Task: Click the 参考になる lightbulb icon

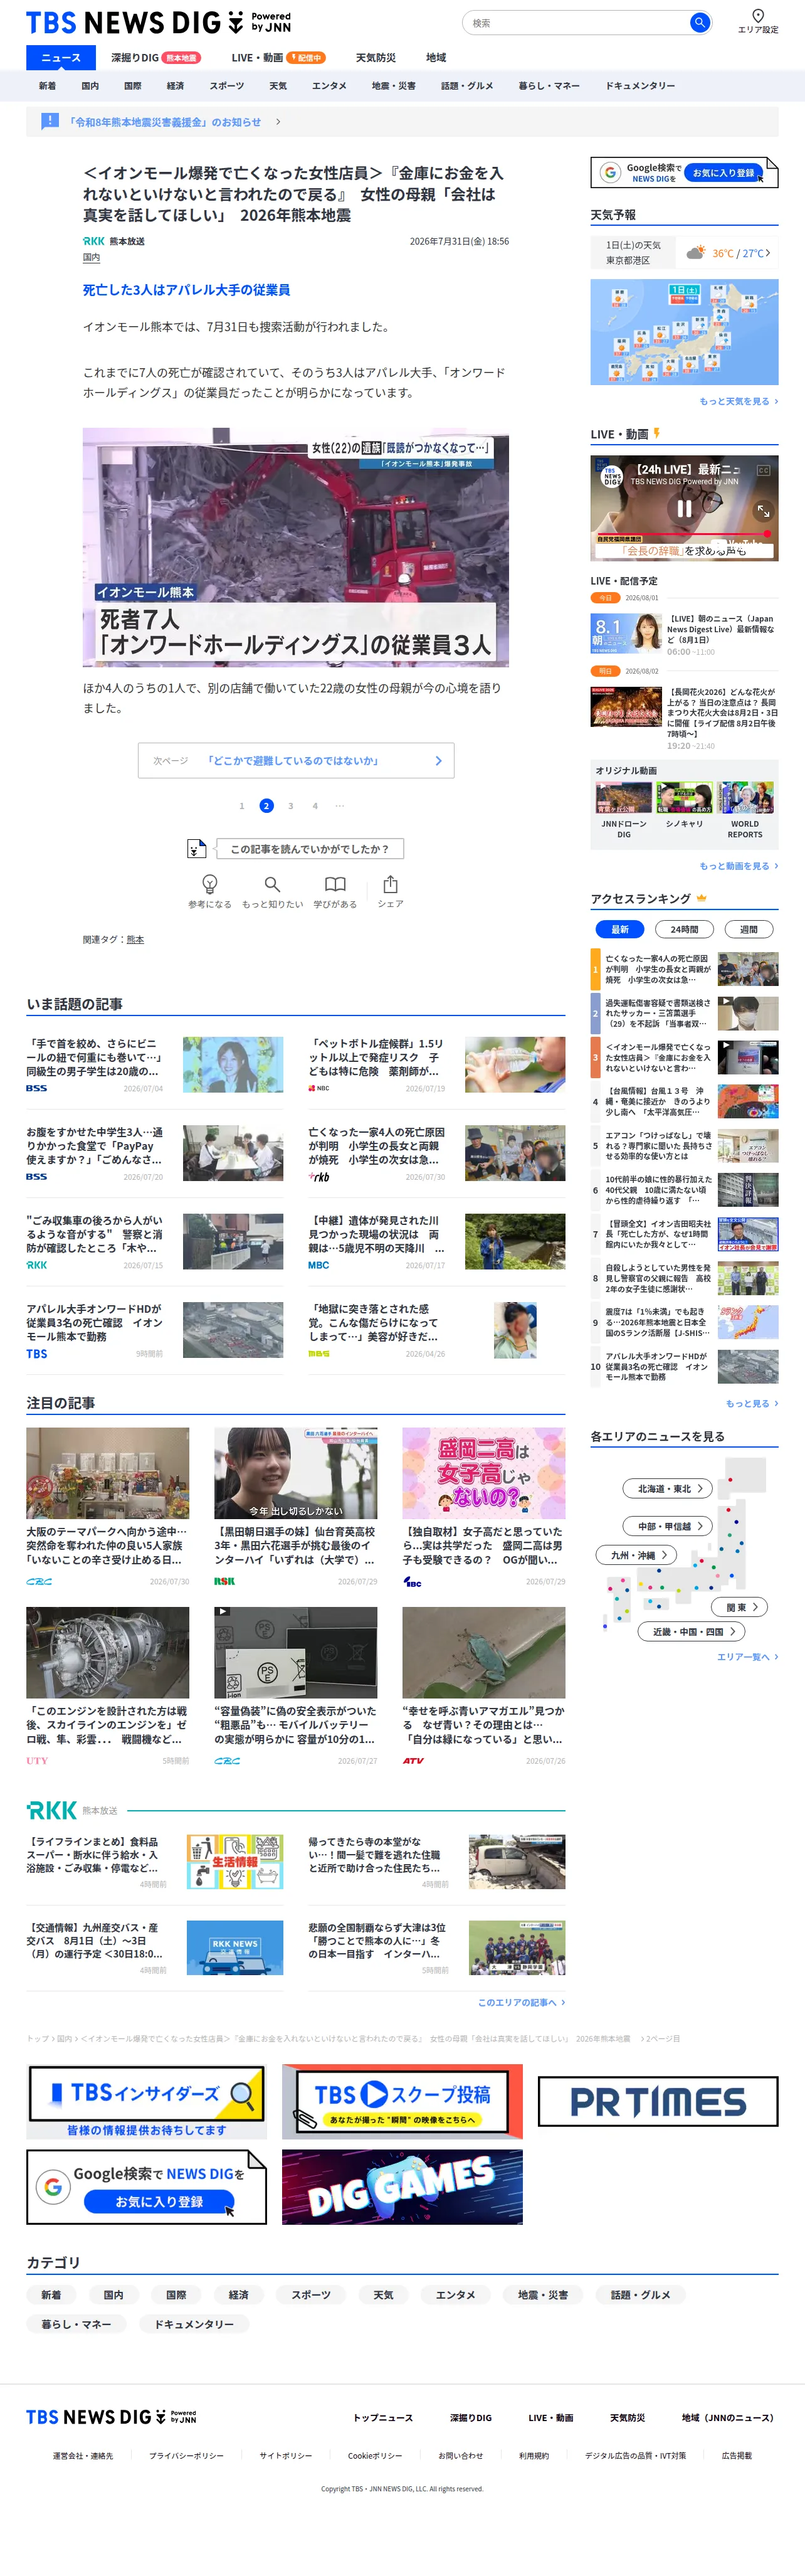Action: pos(210,884)
